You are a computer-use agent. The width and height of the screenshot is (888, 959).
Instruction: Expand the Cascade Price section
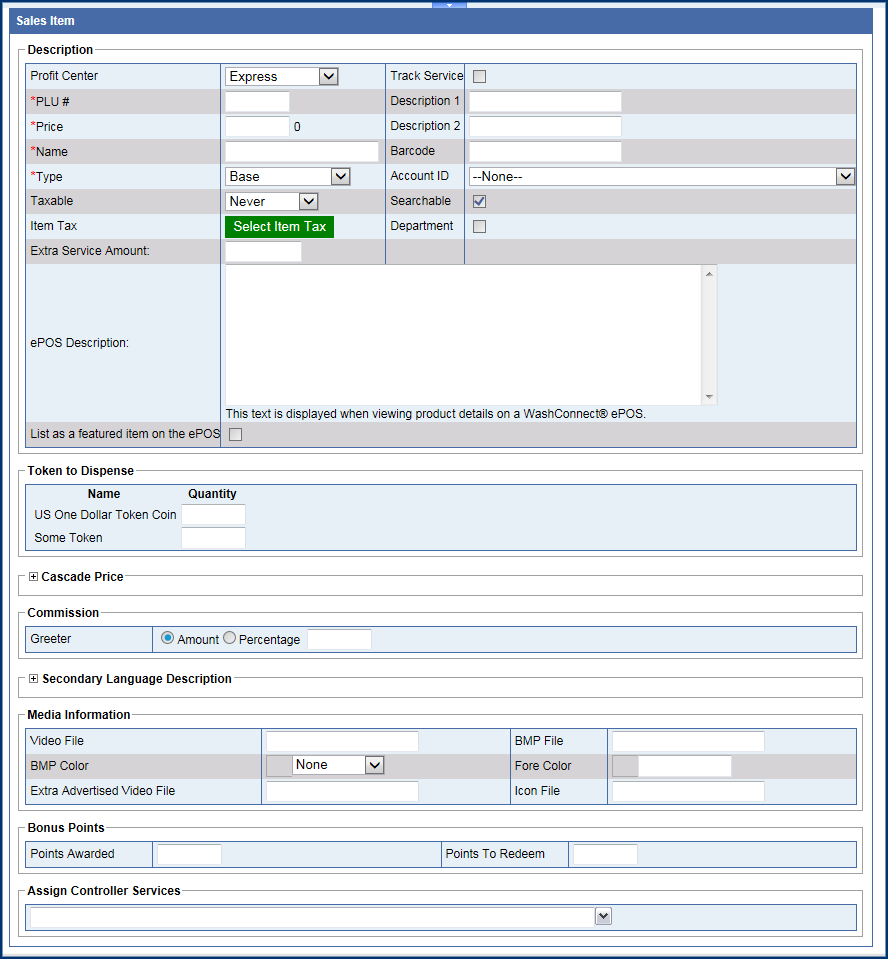point(33,577)
